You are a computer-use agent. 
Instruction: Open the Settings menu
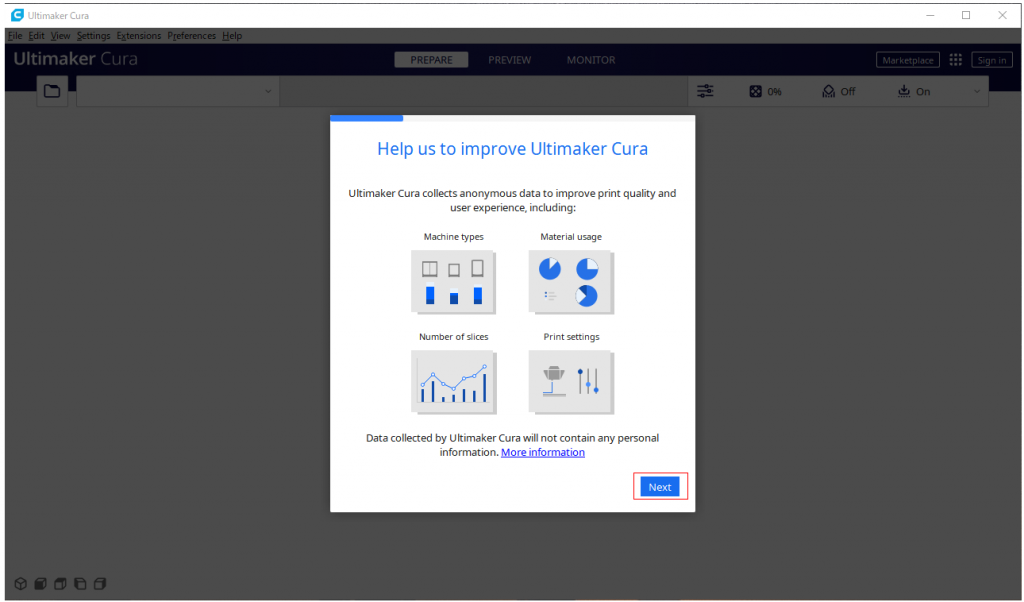[x=93, y=36]
